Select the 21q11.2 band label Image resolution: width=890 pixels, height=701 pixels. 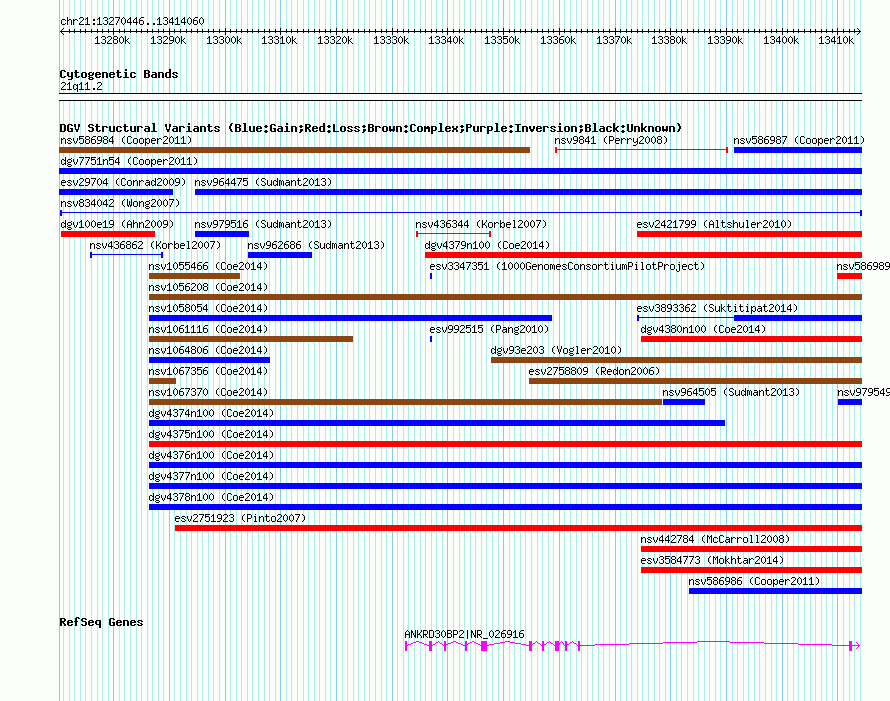point(81,86)
